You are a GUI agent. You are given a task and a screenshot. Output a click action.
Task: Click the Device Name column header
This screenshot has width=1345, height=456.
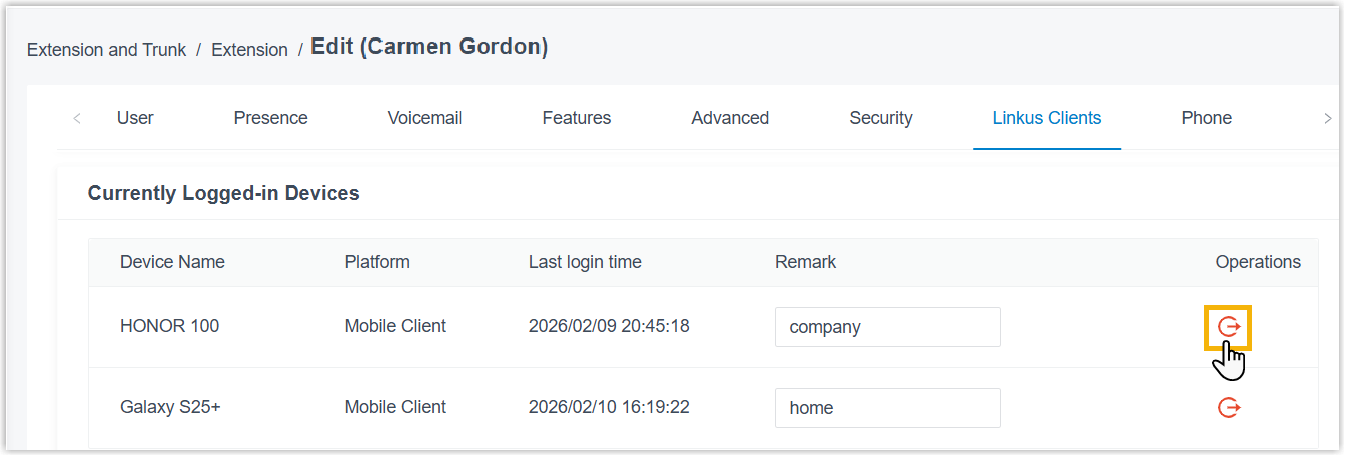tap(172, 262)
